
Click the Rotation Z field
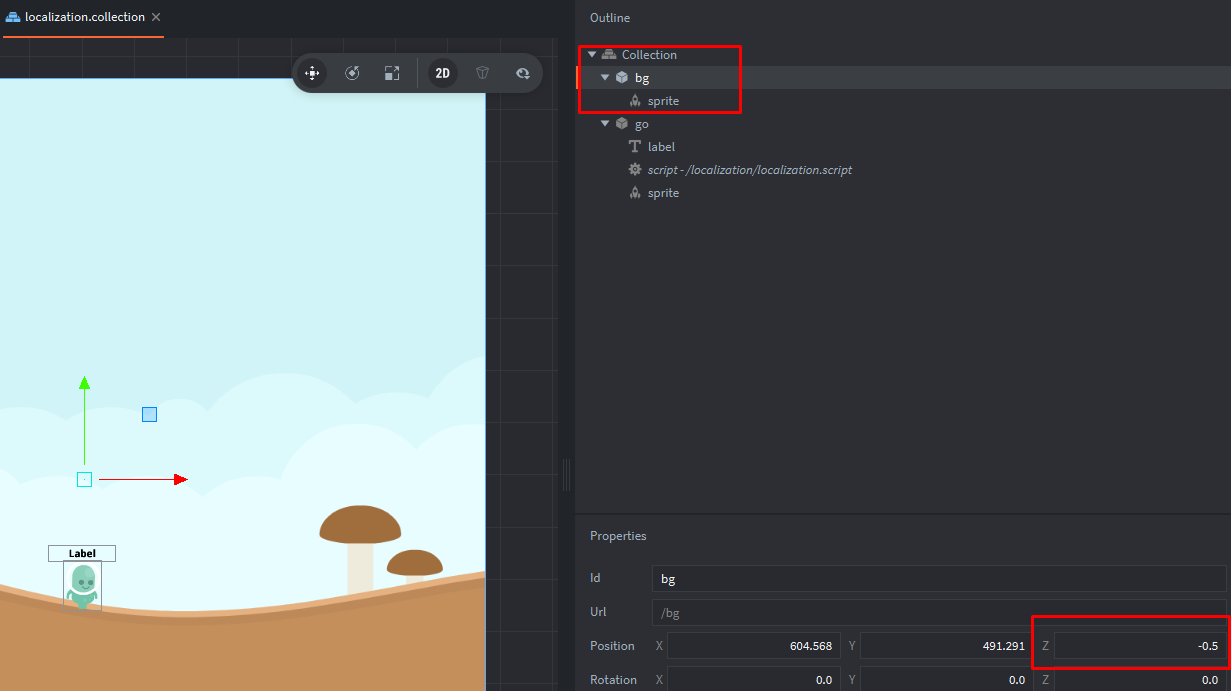1140,679
